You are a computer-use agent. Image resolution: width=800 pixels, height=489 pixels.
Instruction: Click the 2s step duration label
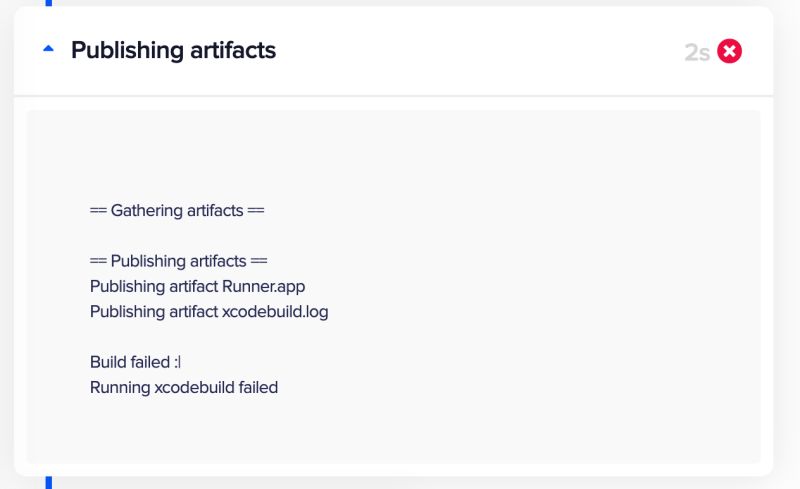697,52
